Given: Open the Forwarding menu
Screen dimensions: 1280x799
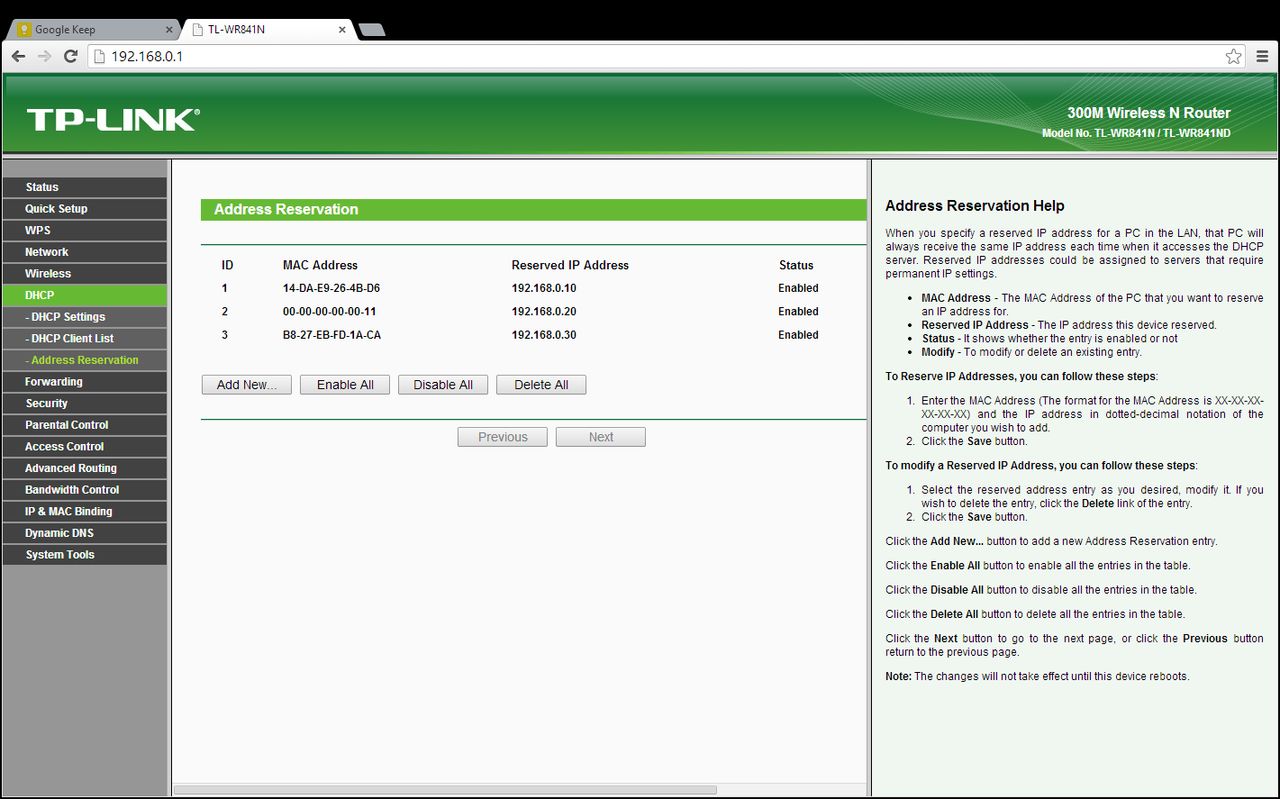Looking at the screenshot, I should click(84, 382).
